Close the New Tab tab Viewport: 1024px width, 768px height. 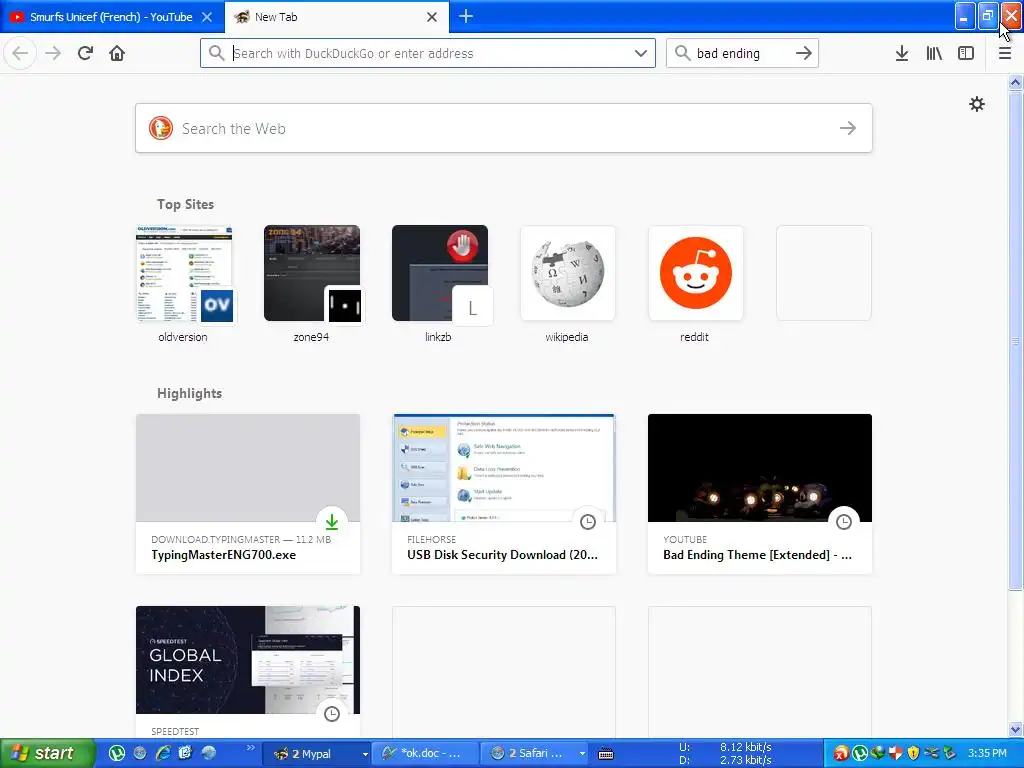point(432,17)
